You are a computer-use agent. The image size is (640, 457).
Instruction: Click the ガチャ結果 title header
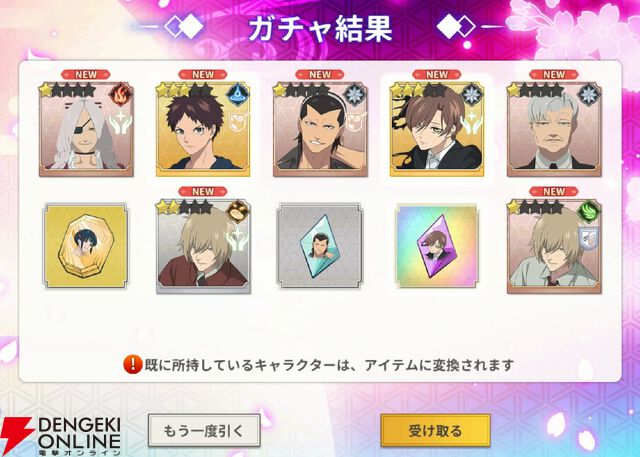click(320, 29)
